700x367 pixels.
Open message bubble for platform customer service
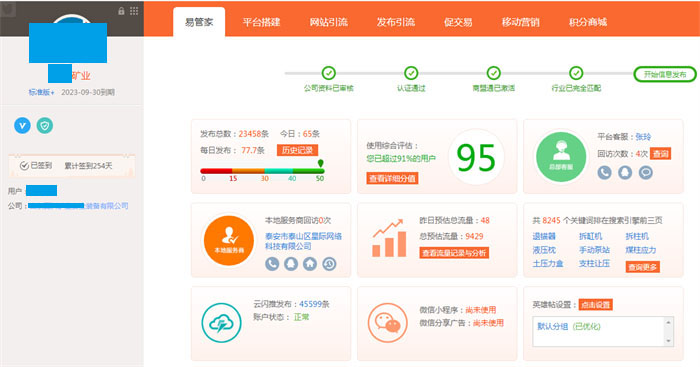tap(646, 172)
